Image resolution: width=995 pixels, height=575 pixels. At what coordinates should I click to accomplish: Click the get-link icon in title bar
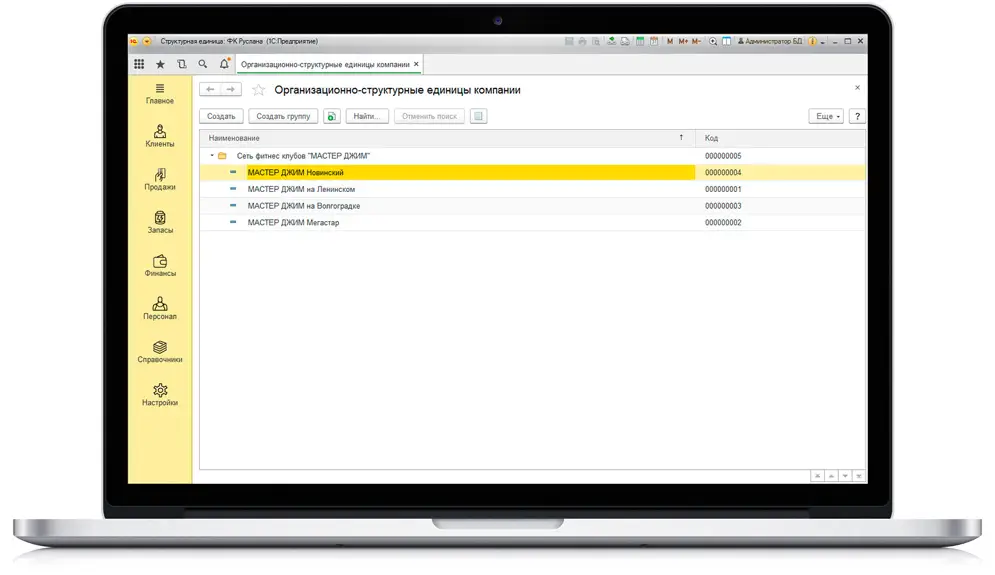[612, 41]
